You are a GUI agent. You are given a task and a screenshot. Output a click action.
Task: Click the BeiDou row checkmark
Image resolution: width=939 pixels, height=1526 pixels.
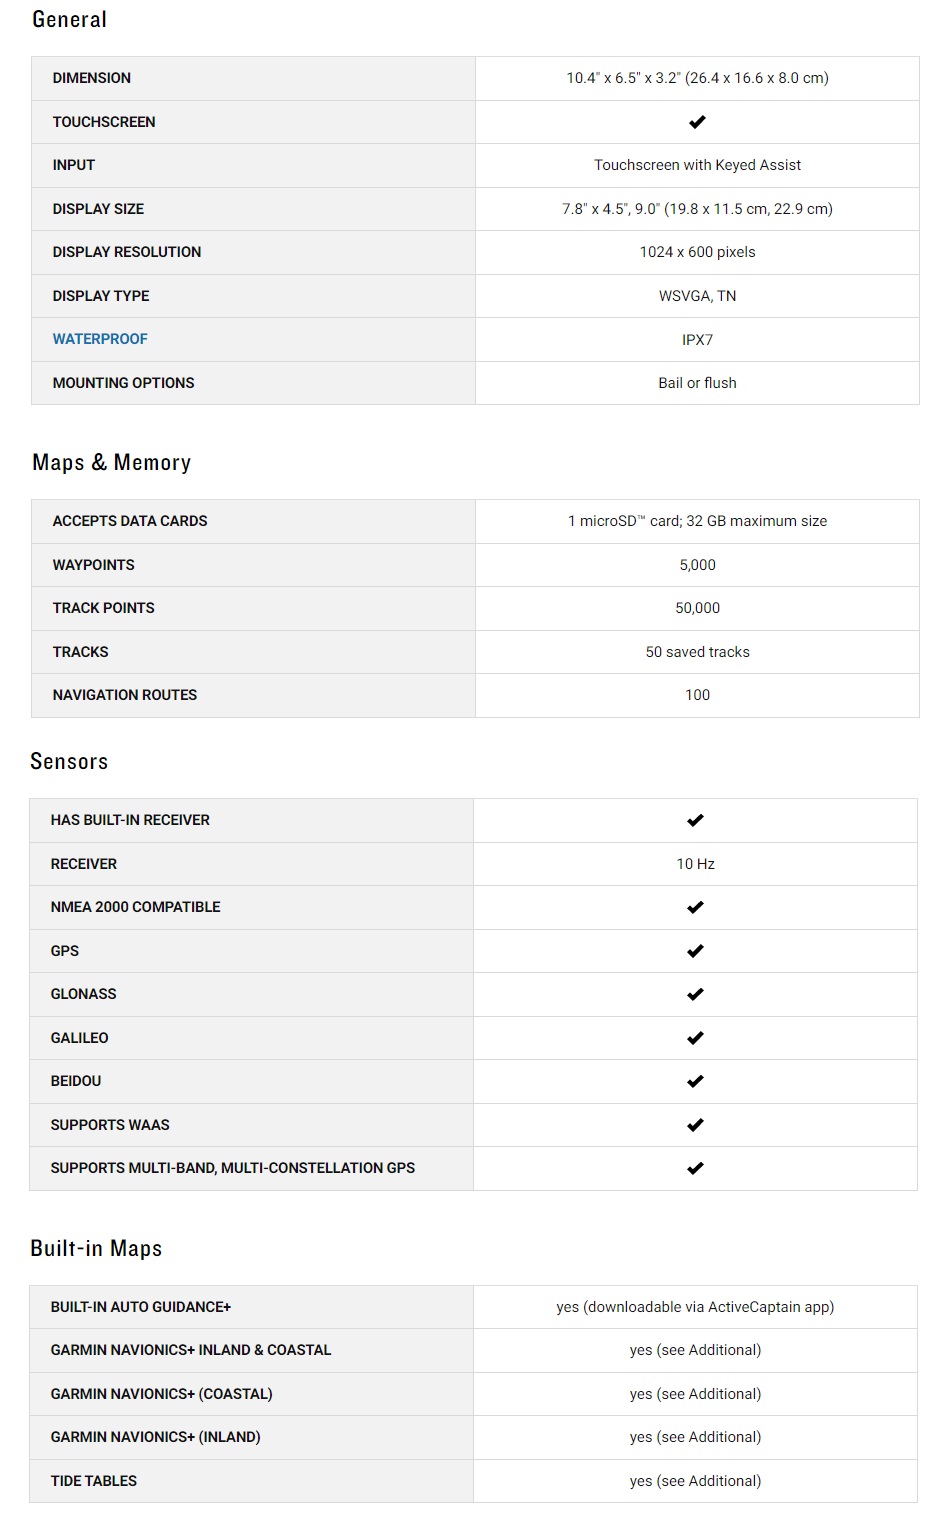pyautogui.click(x=695, y=1081)
